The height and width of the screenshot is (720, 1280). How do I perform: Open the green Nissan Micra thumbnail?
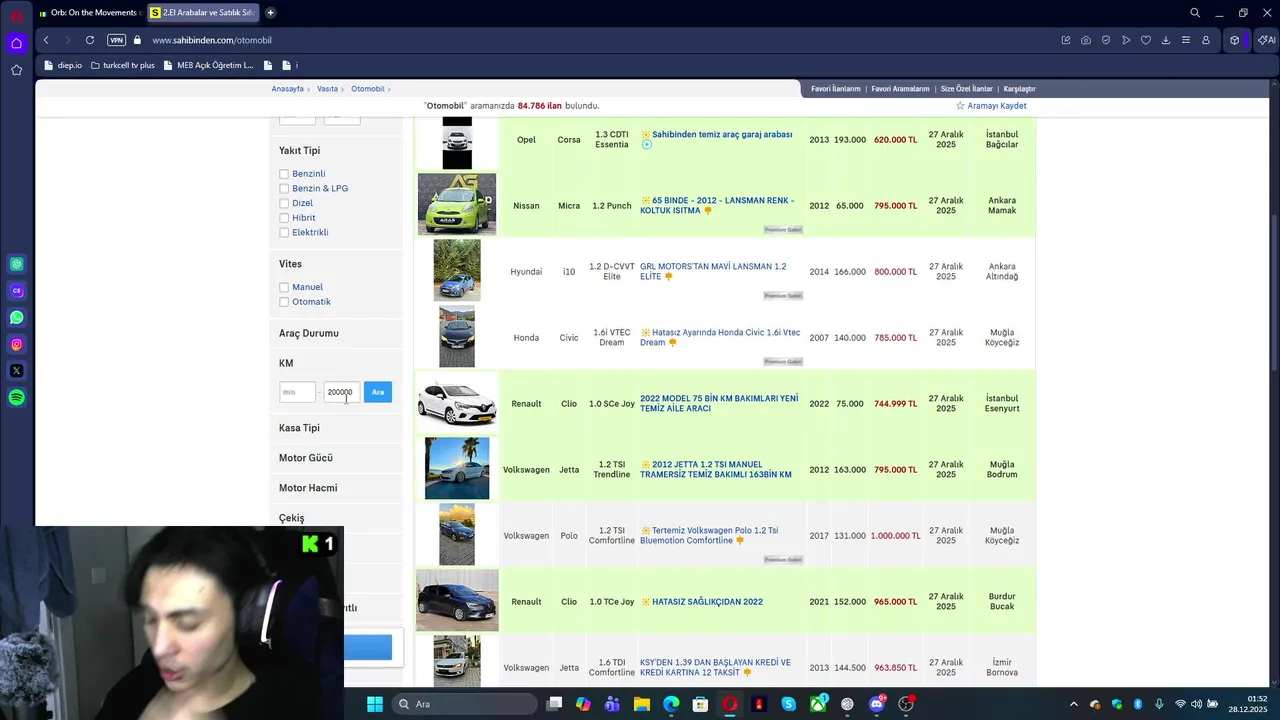point(457,204)
